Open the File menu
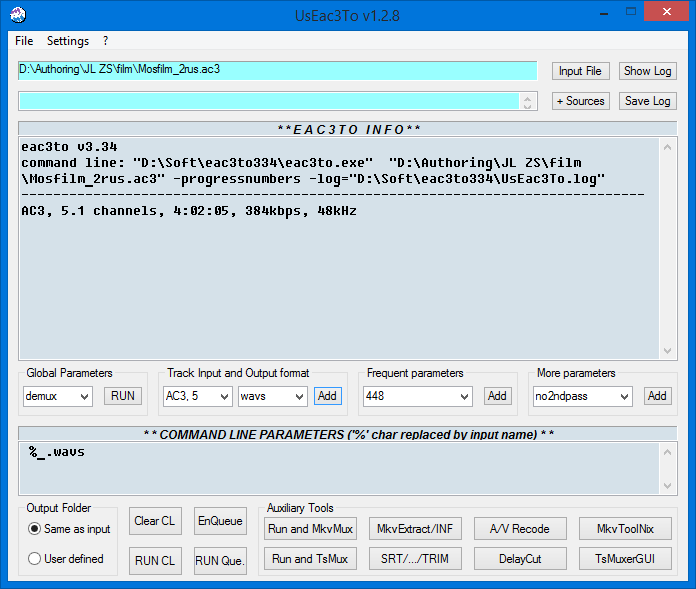 click(24, 41)
